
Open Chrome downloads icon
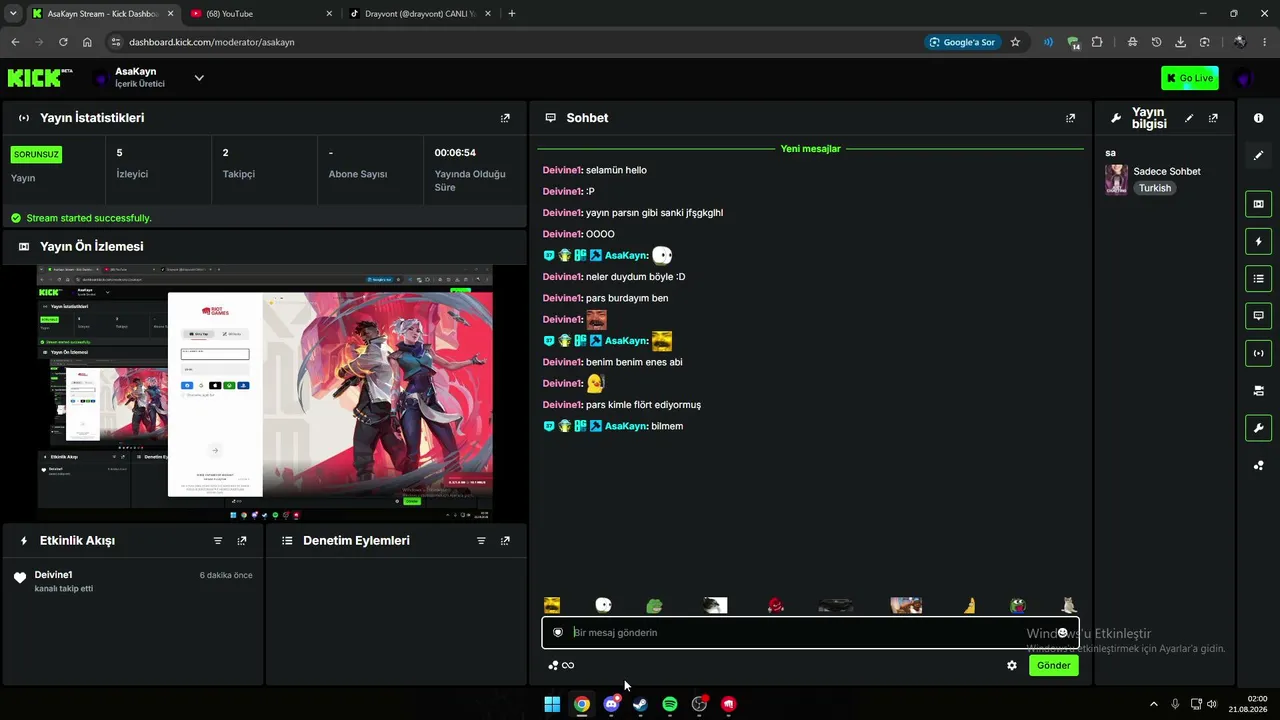tap(1180, 42)
